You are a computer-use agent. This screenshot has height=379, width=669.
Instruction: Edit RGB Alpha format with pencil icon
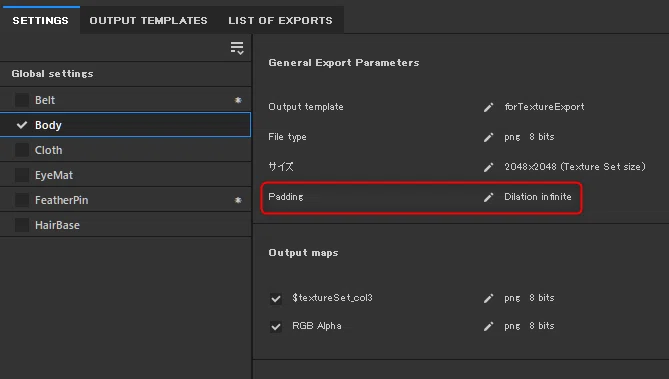pos(488,326)
